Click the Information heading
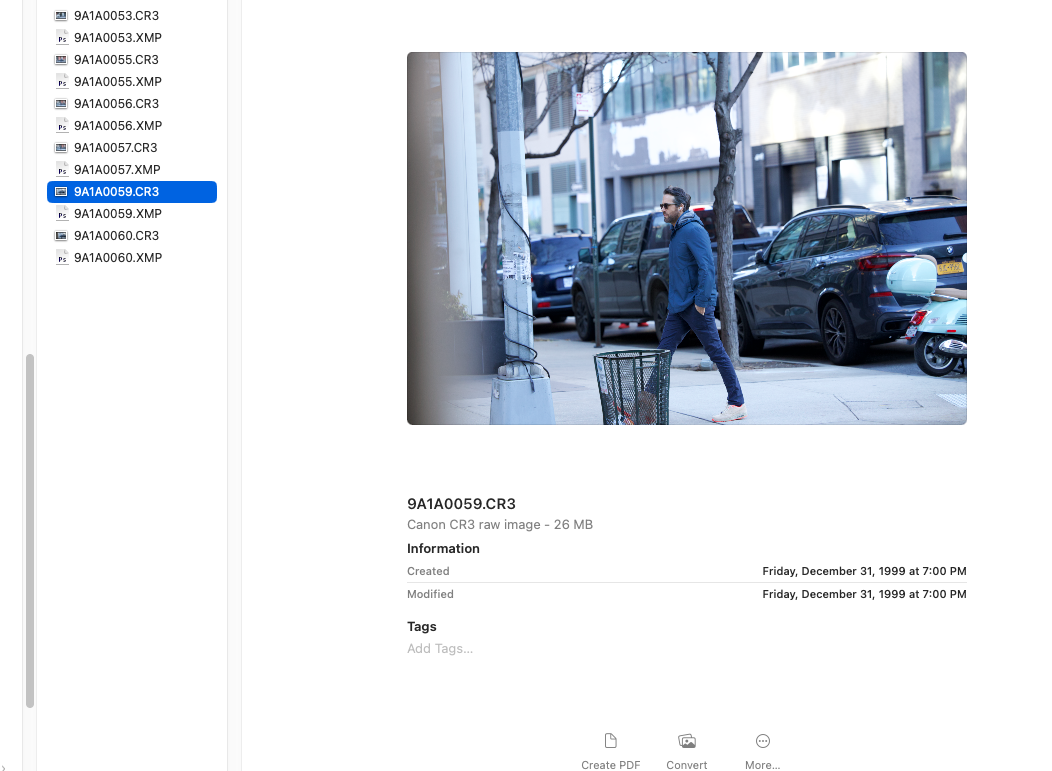 [443, 549]
